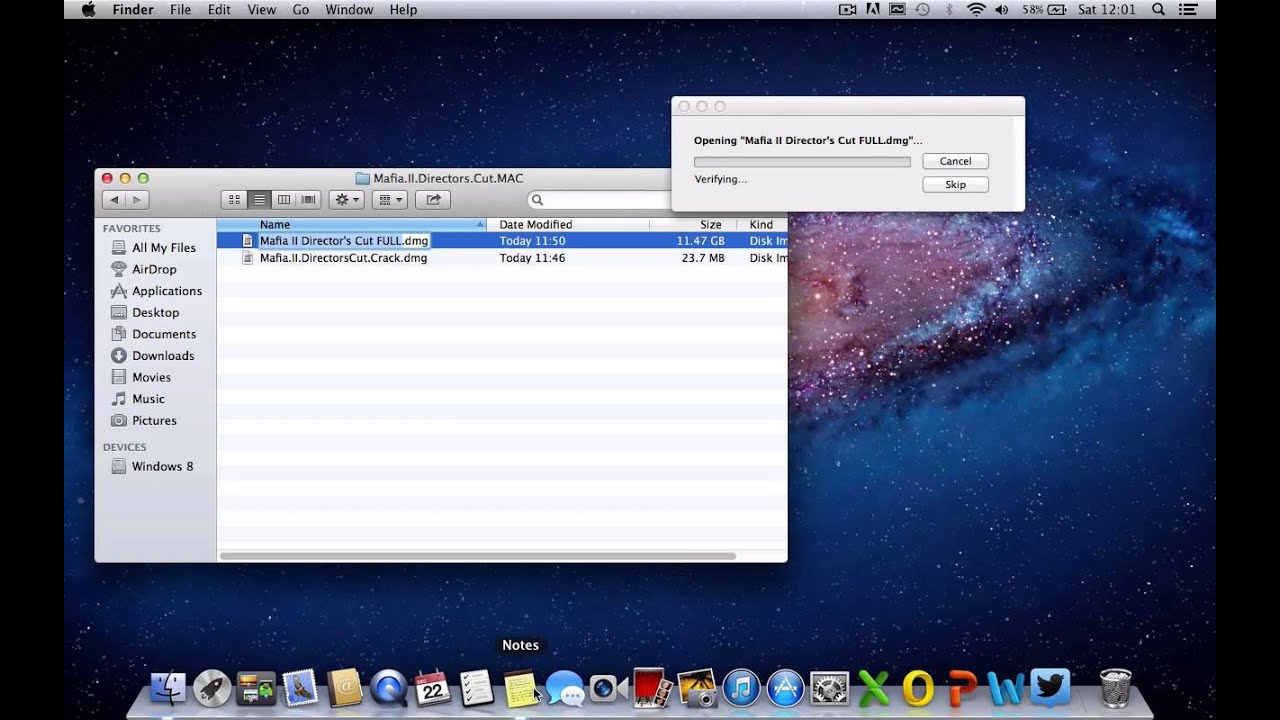Open the App Store dock icon
The height and width of the screenshot is (720, 1280).
785,689
